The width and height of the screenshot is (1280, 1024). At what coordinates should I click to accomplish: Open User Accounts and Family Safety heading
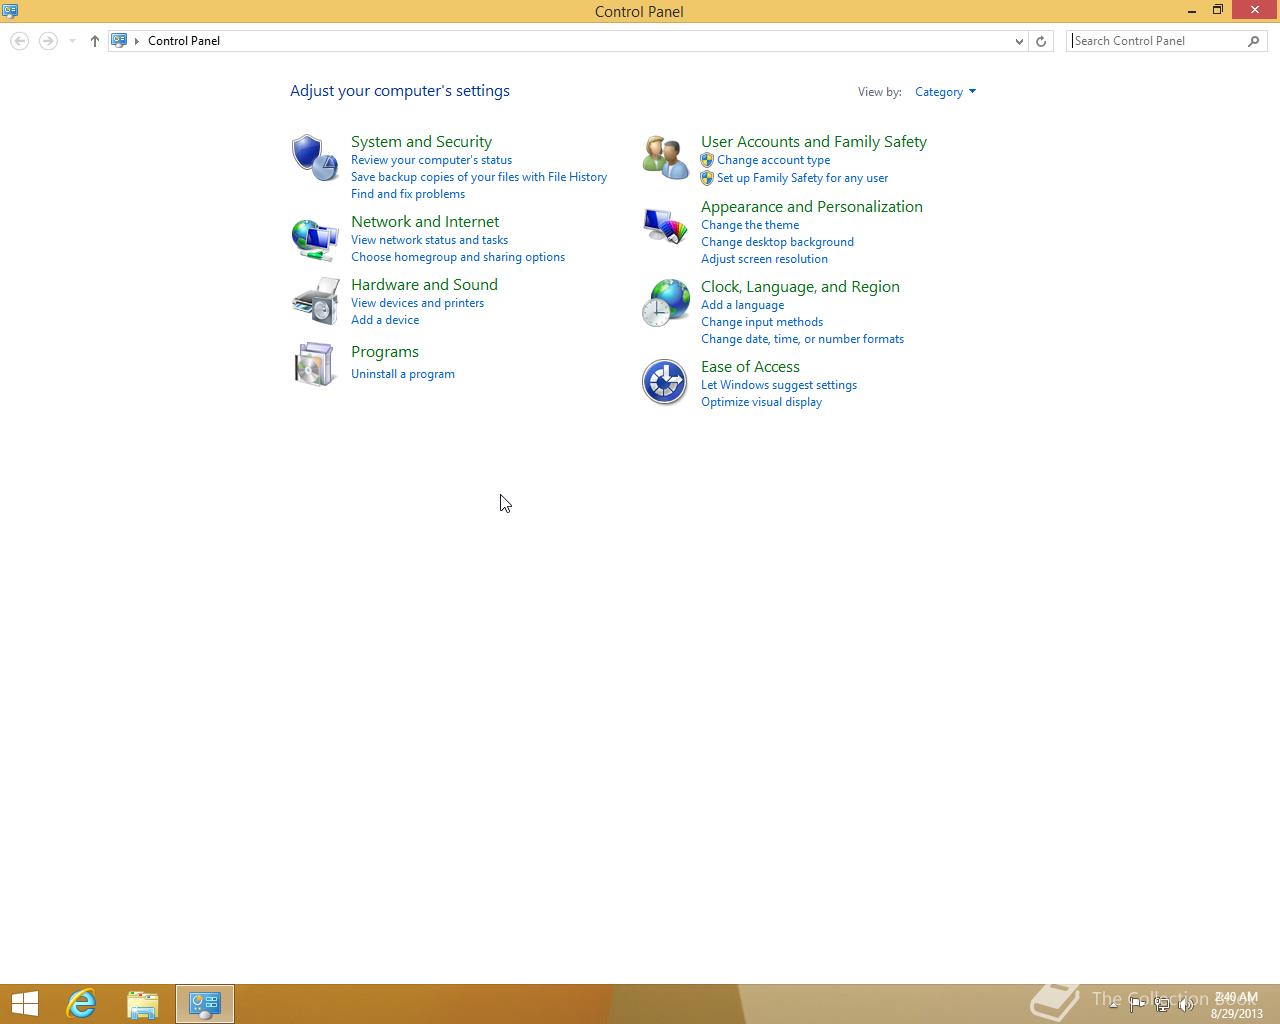814,142
